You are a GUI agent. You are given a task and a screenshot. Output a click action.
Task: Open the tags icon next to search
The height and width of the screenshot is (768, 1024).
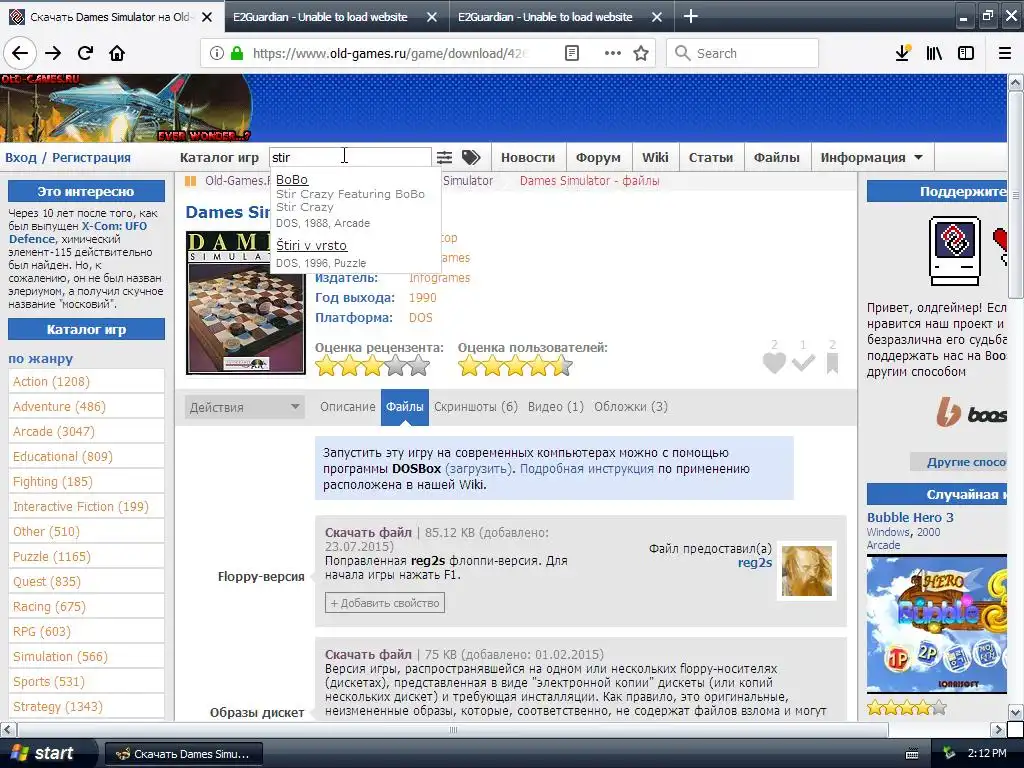tap(471, 157)
